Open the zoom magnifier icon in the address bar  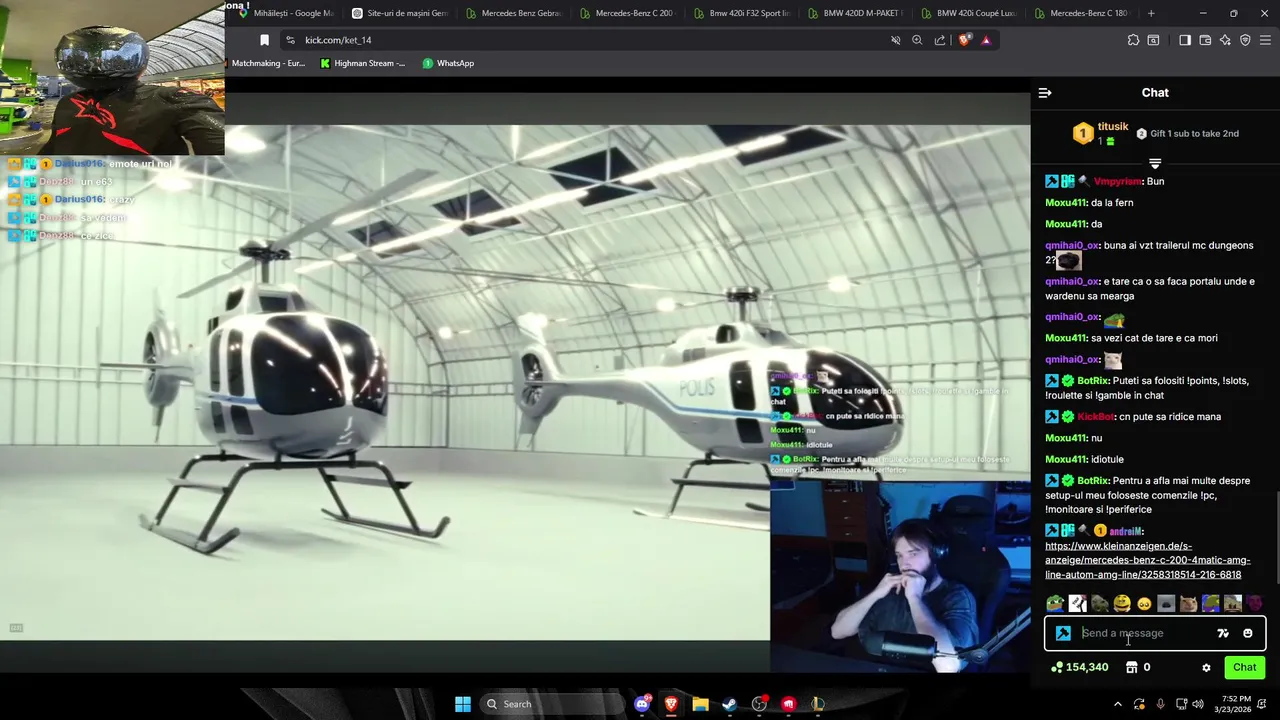(917, 40)
